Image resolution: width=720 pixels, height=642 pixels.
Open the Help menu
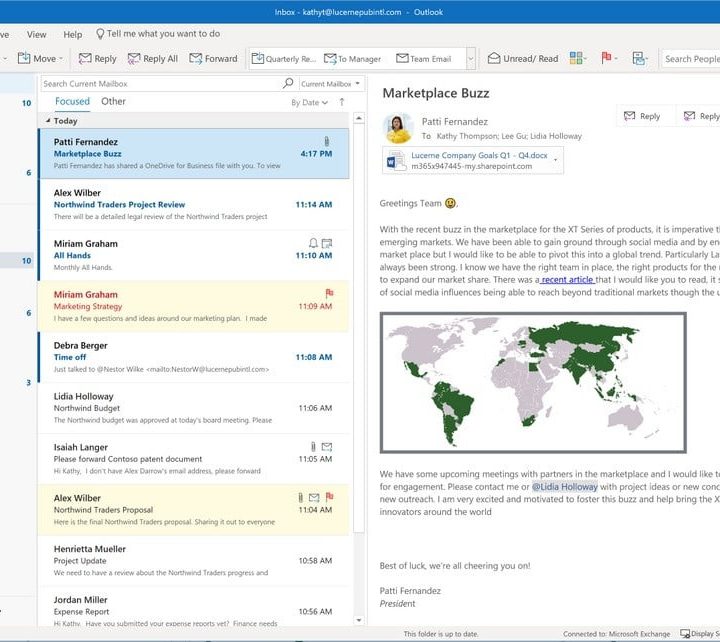point(73,34)
